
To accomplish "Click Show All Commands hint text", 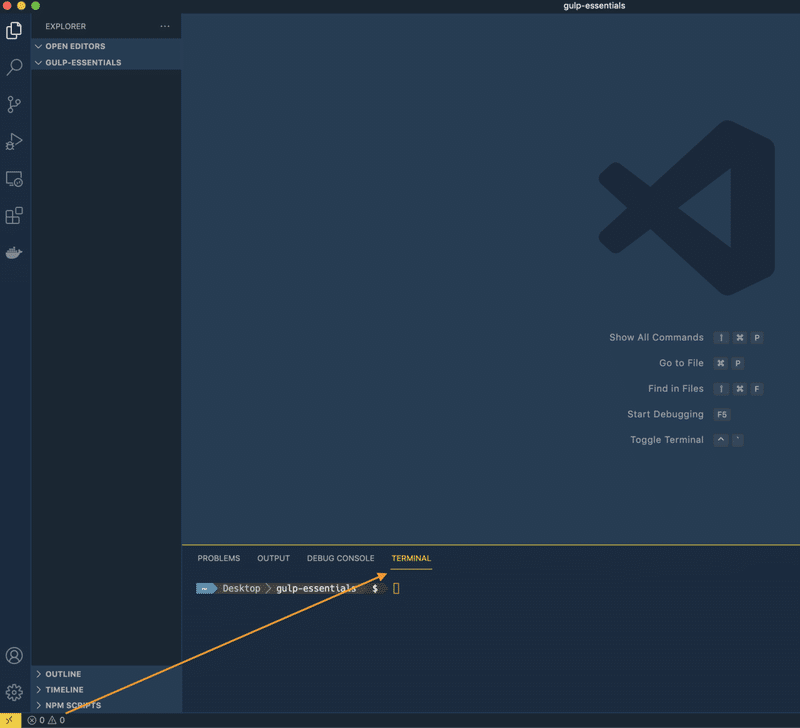I will tap(656, 337).
